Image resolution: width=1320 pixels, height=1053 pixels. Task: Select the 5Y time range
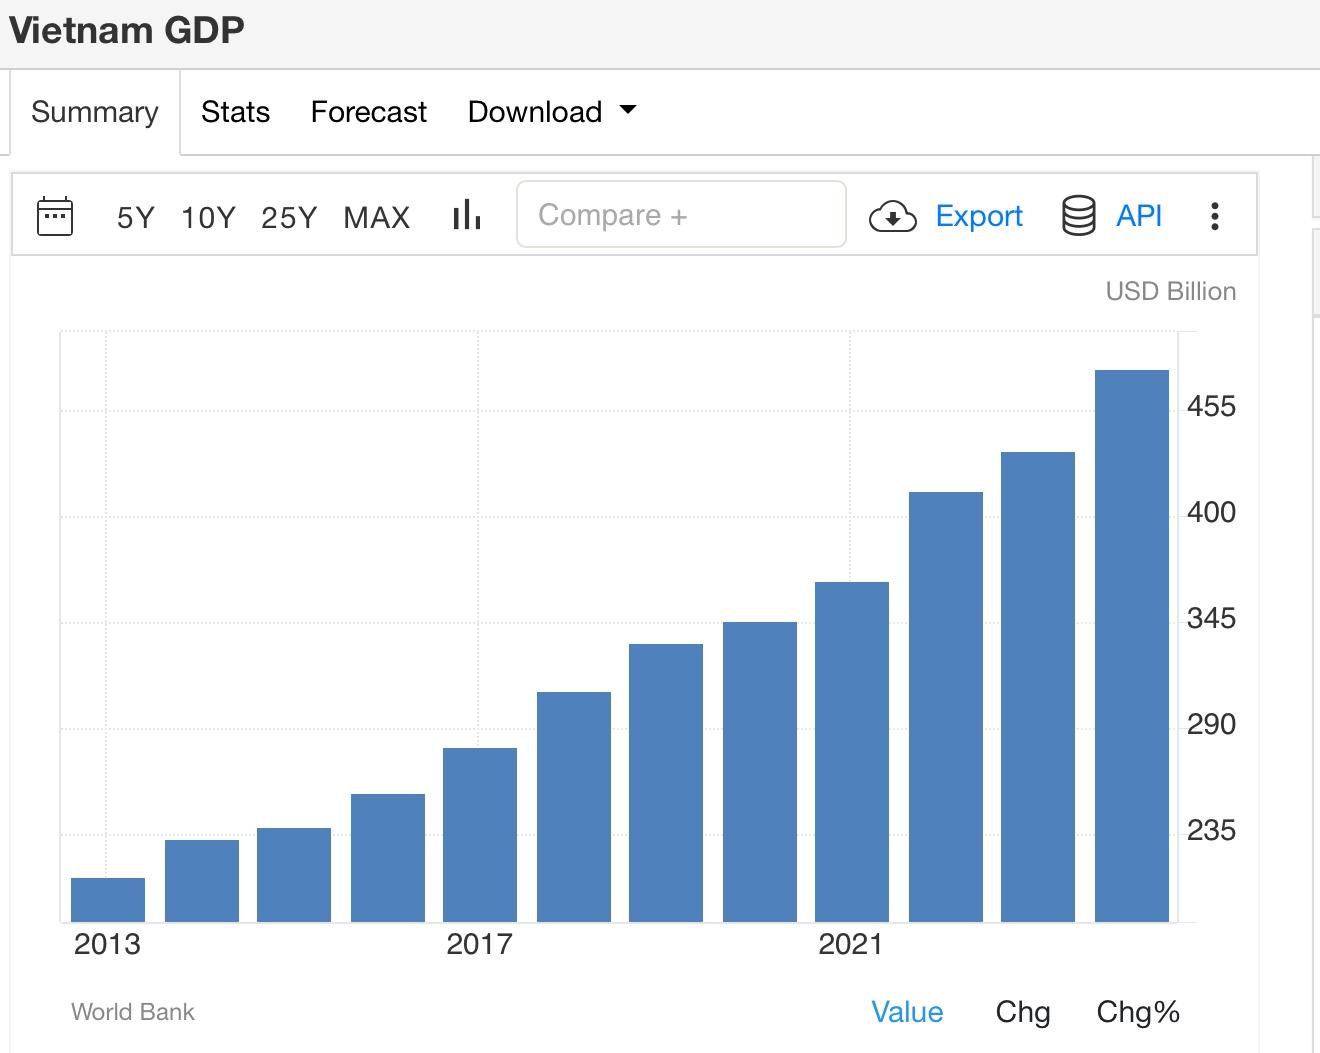(136, 217)
